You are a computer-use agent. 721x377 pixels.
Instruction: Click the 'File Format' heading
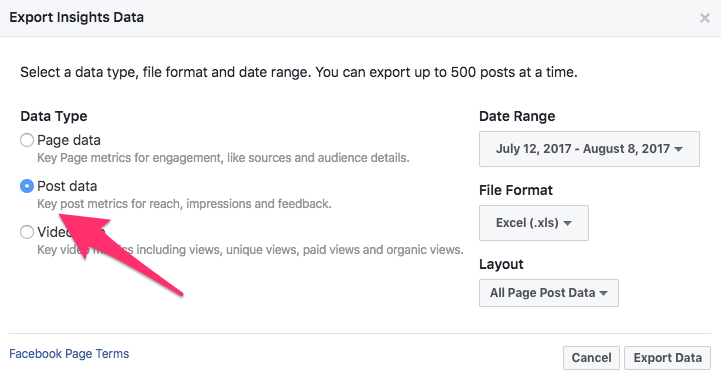click(515, 190)
